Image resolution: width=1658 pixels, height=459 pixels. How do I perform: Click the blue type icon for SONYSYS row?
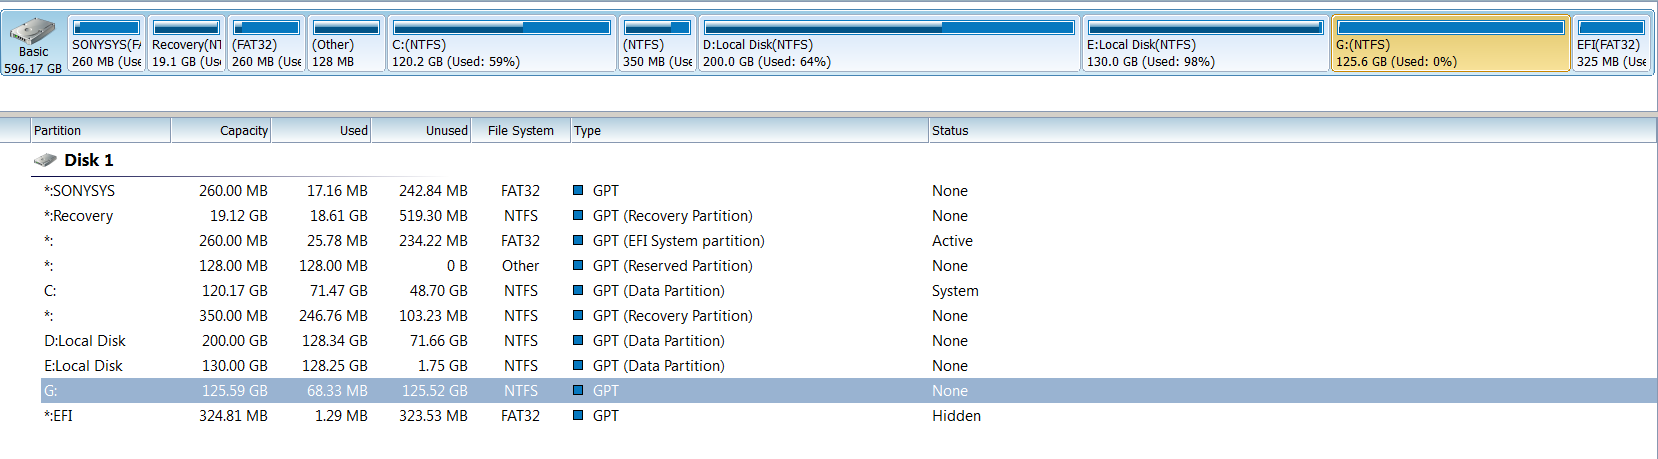pyautogui.click(x=578, y=190)
